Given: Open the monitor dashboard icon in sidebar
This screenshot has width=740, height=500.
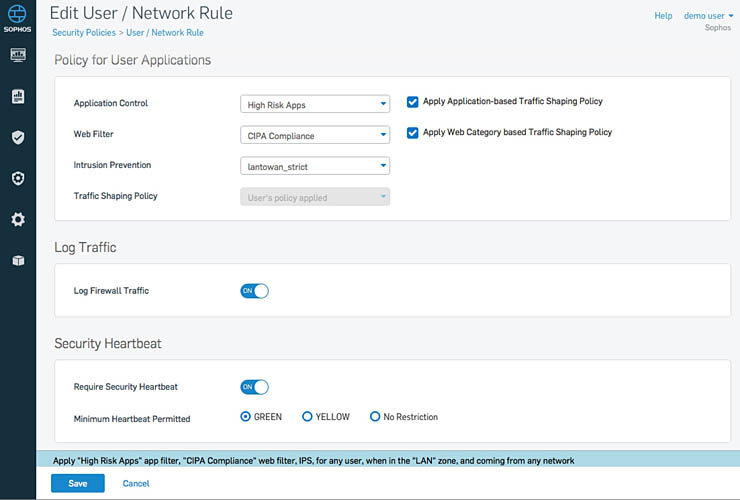Looking at the screenshot, I should click(18, 55).
